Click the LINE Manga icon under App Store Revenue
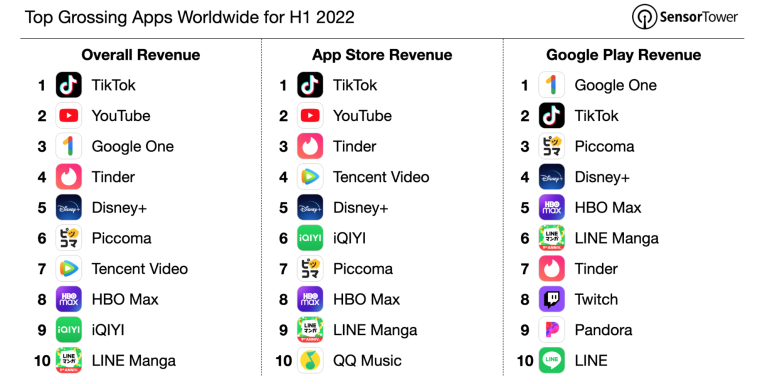Viewport: 760px width, 384px height. [x=310, y=330]
